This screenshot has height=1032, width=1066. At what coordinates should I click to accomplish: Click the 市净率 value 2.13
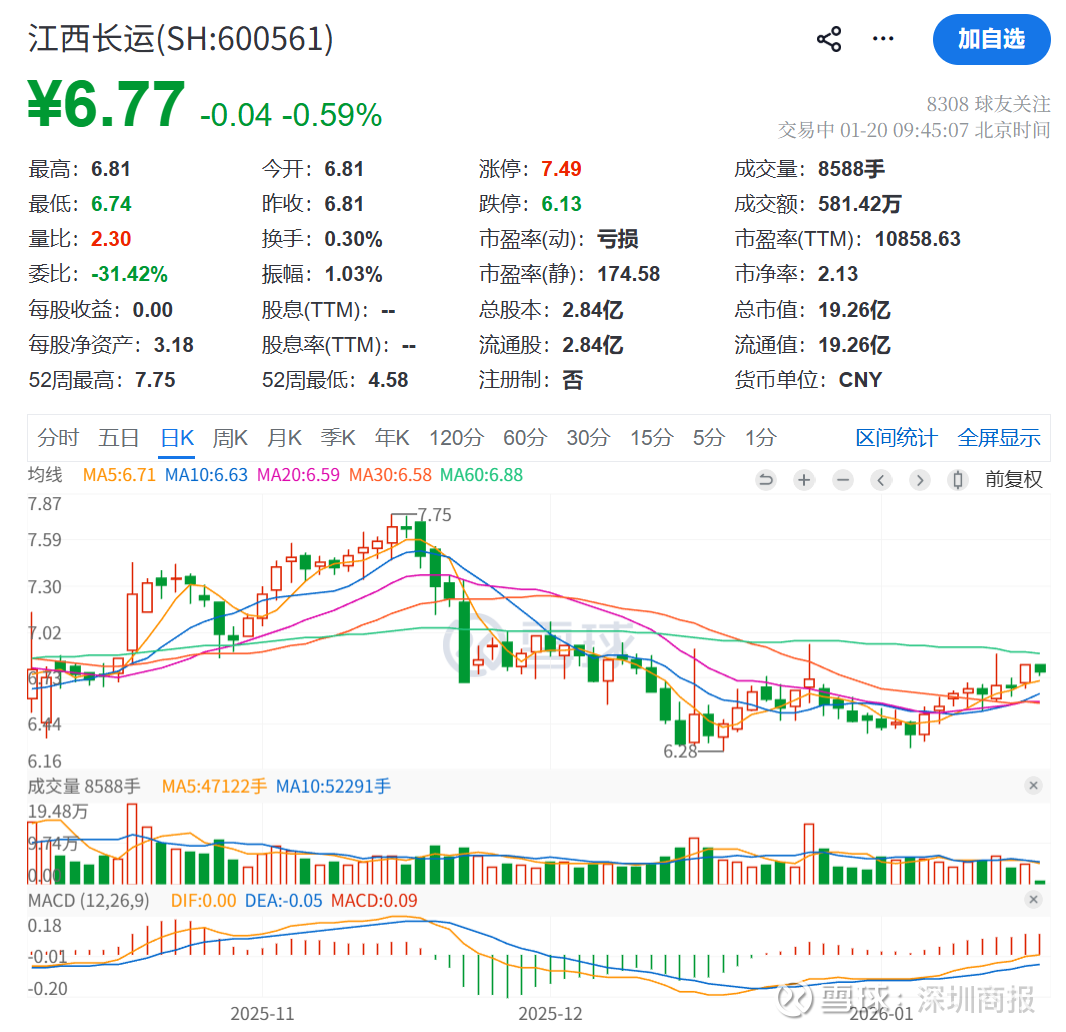tap(838, 275)
